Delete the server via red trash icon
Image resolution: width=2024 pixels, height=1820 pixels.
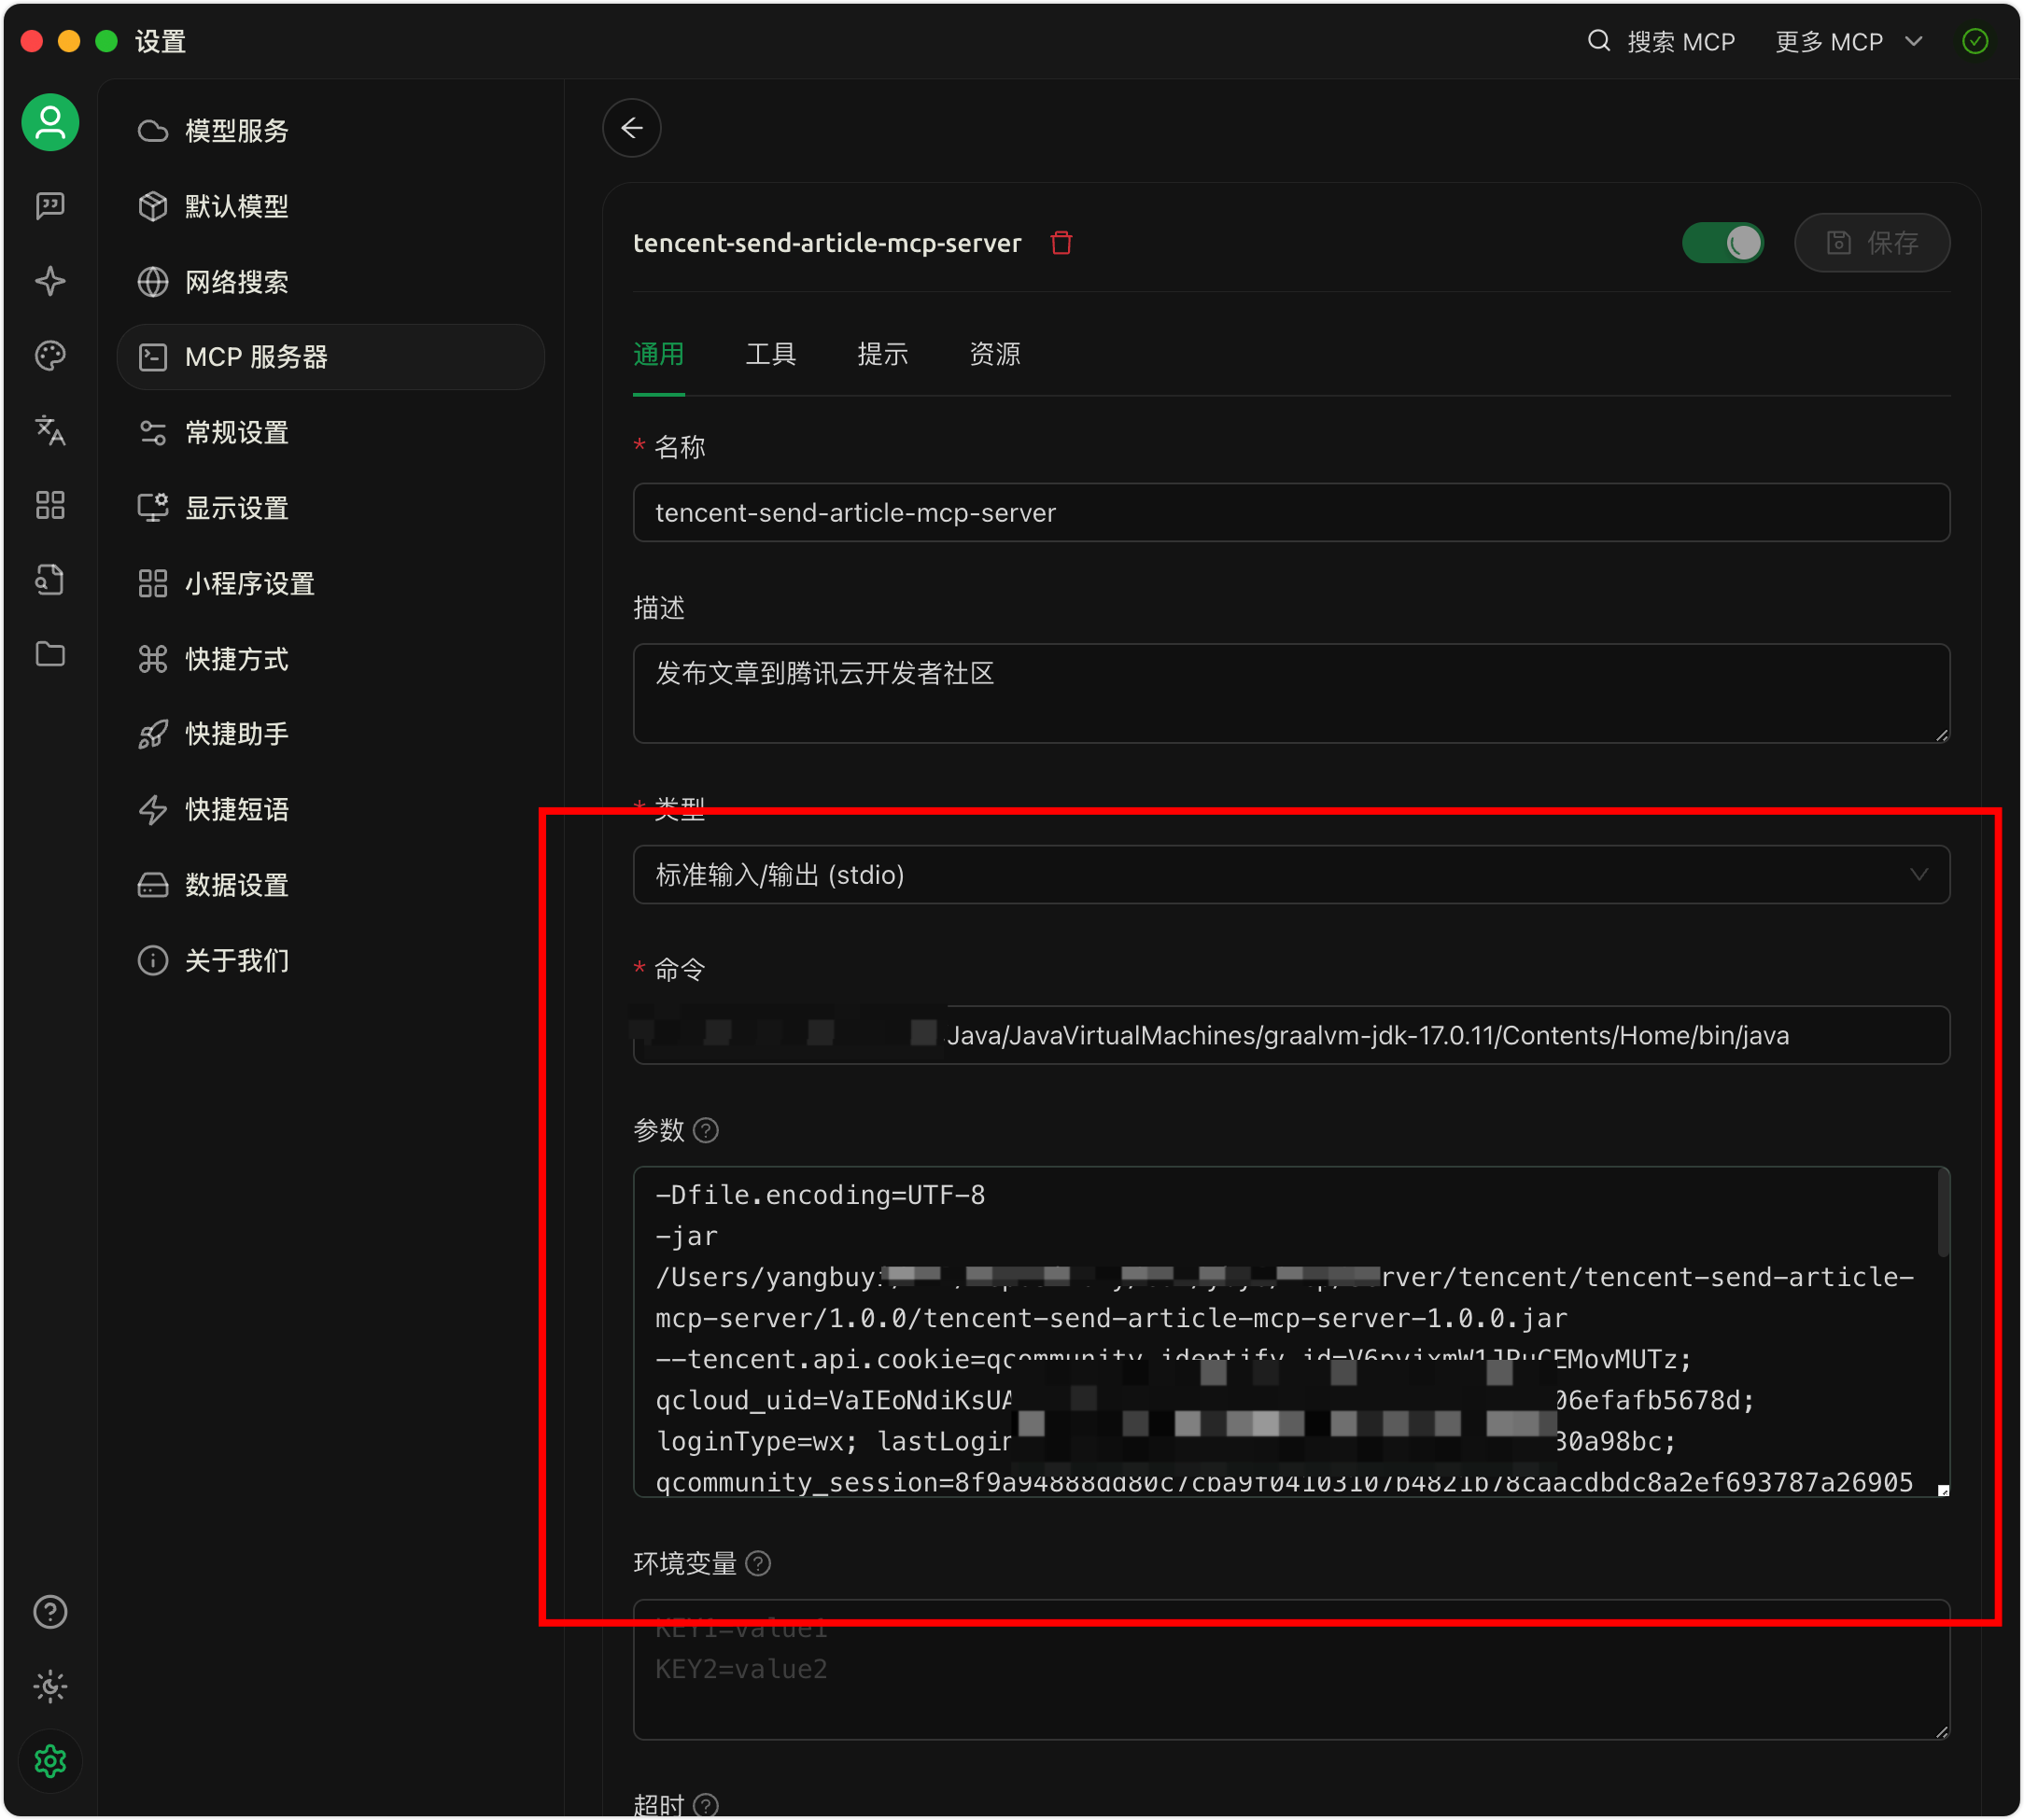1062,243
